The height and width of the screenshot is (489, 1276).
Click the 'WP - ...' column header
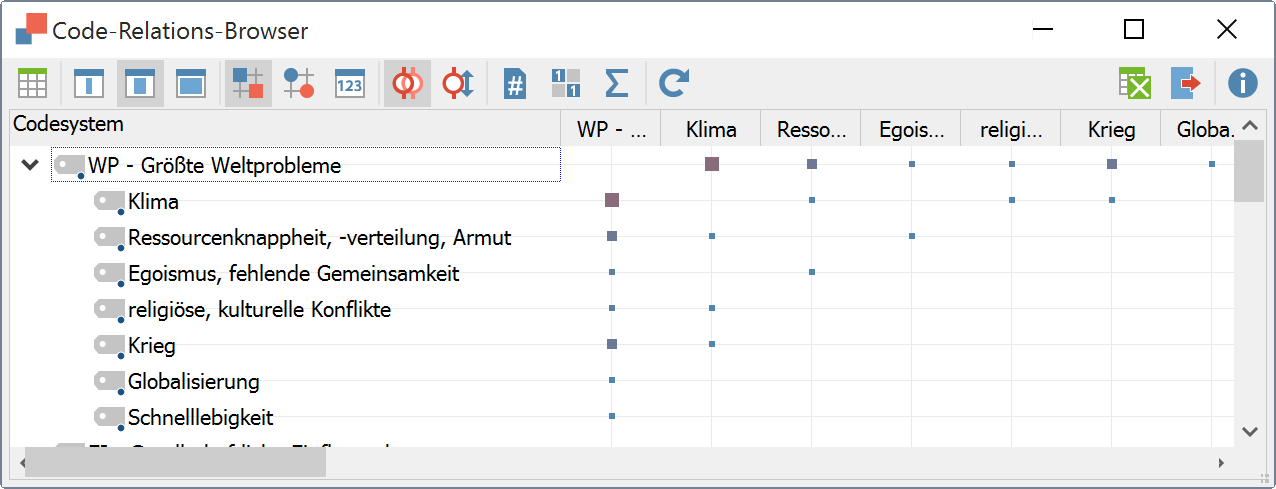click(610, 129)
